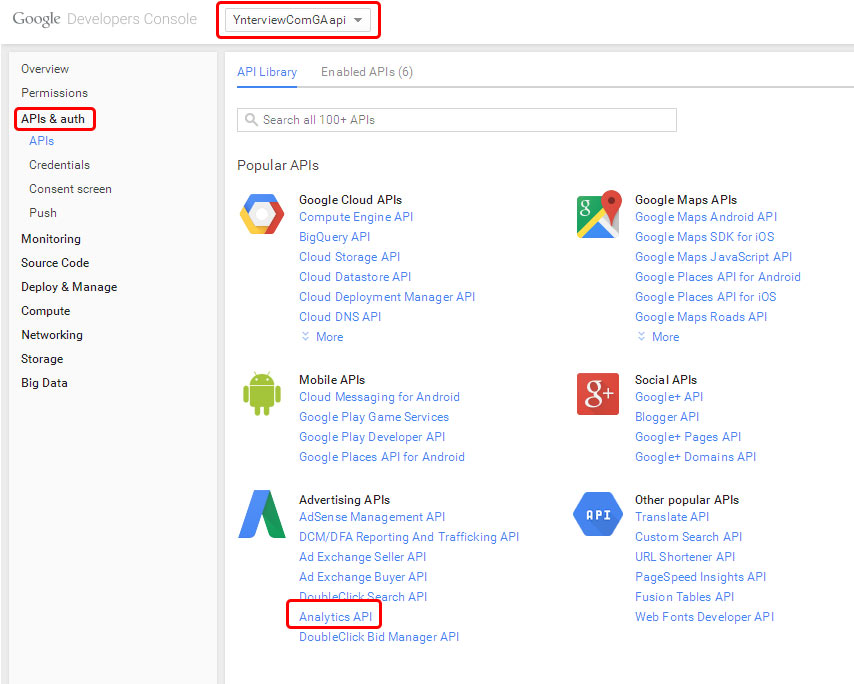Open Web Fonts Developer API link
Screen dimensions: 854x684
coord(705,616)
